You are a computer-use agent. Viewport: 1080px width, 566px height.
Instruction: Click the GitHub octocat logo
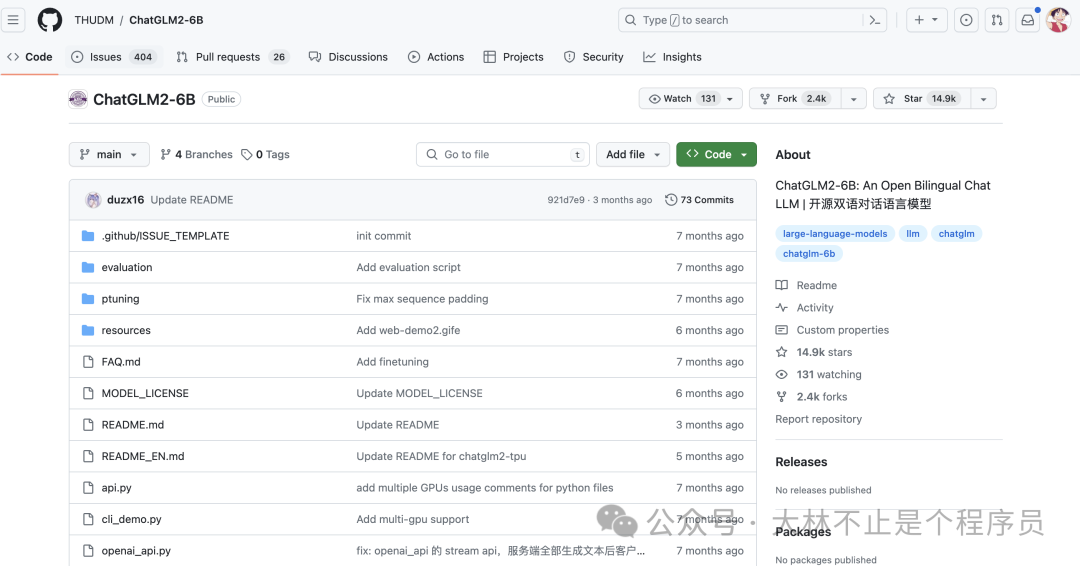[x=50, y=20]
